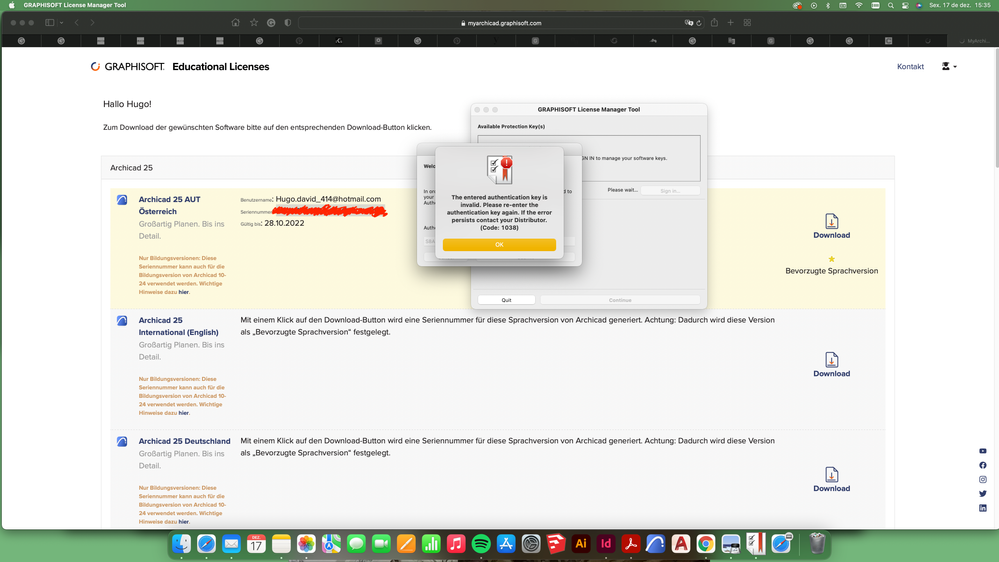The image size is (999, 562).
Task: Click the 'hier' link under Archicad 25 AUT
Action: (183, 292)
